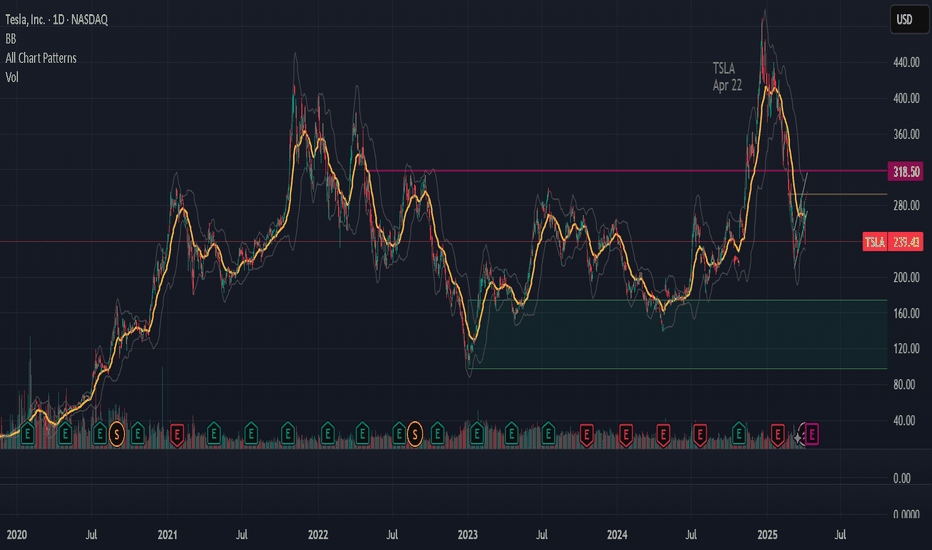Click the sparkle icon beside the magenta E

pyautogui.click(x=798, y=438)
